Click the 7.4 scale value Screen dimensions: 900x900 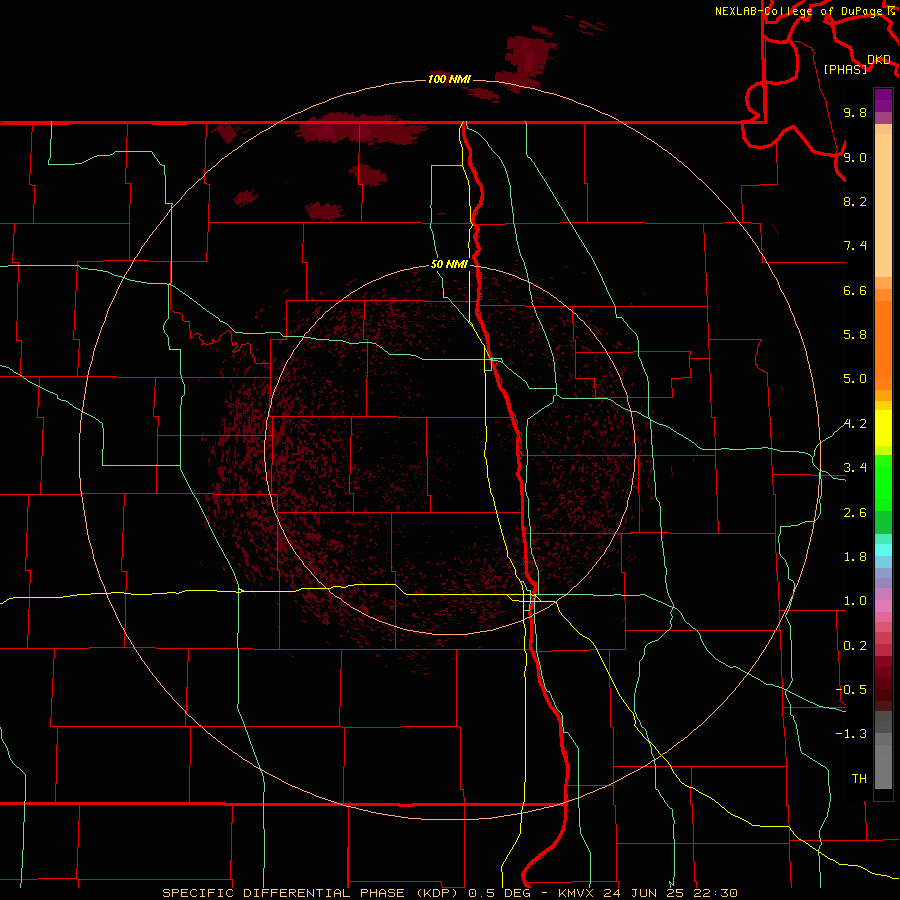[855, 246]
